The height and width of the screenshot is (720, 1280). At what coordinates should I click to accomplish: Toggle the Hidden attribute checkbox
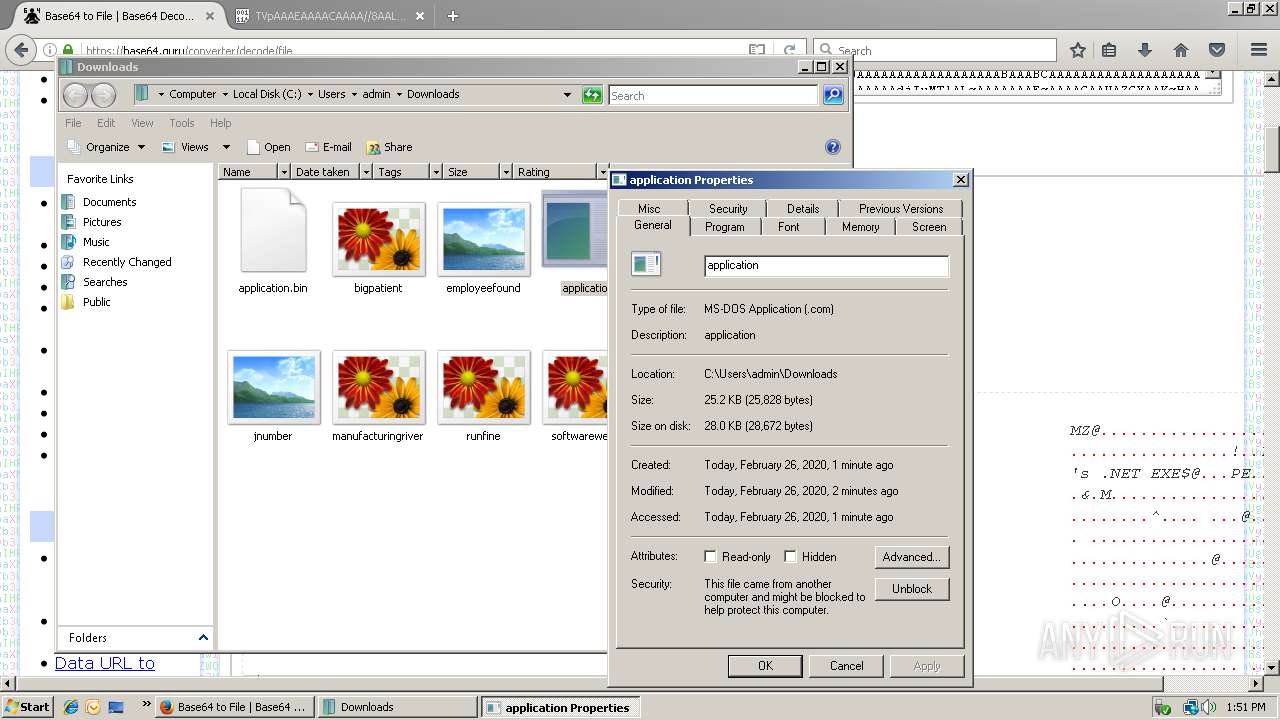click(790, 557)
